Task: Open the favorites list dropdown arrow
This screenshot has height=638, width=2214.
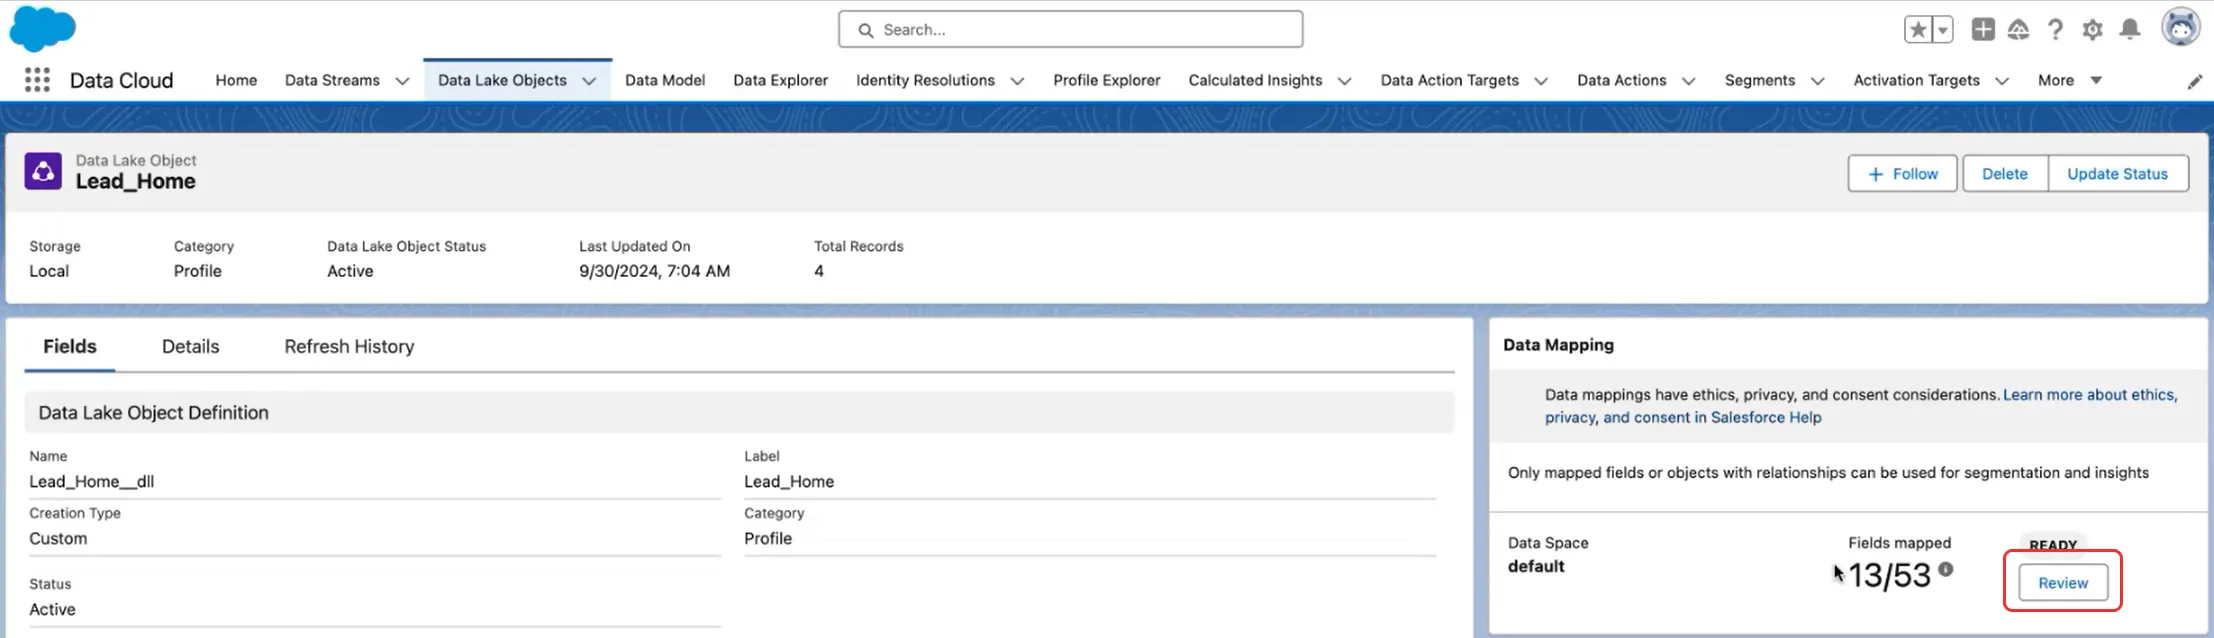Action: pyautogui.click(x=1942, y=30)
